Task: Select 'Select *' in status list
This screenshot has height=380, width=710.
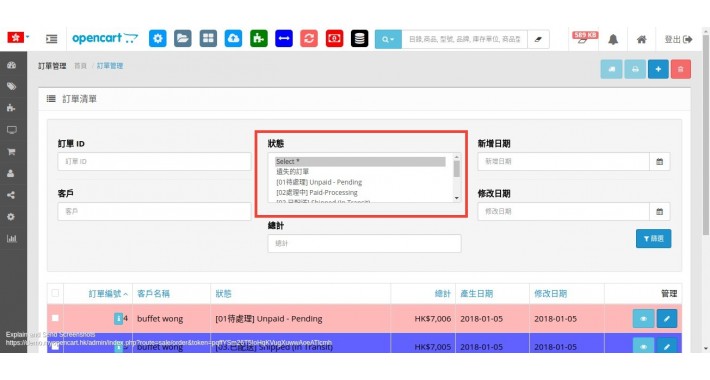Action: tap(360, 161)
